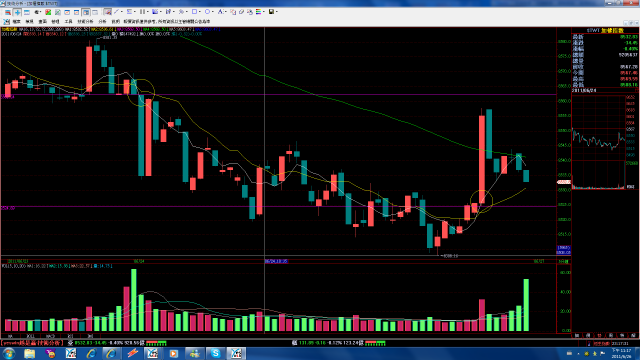Open the Windows Start button
Screen dimensions: 640x360
point(9,353)
